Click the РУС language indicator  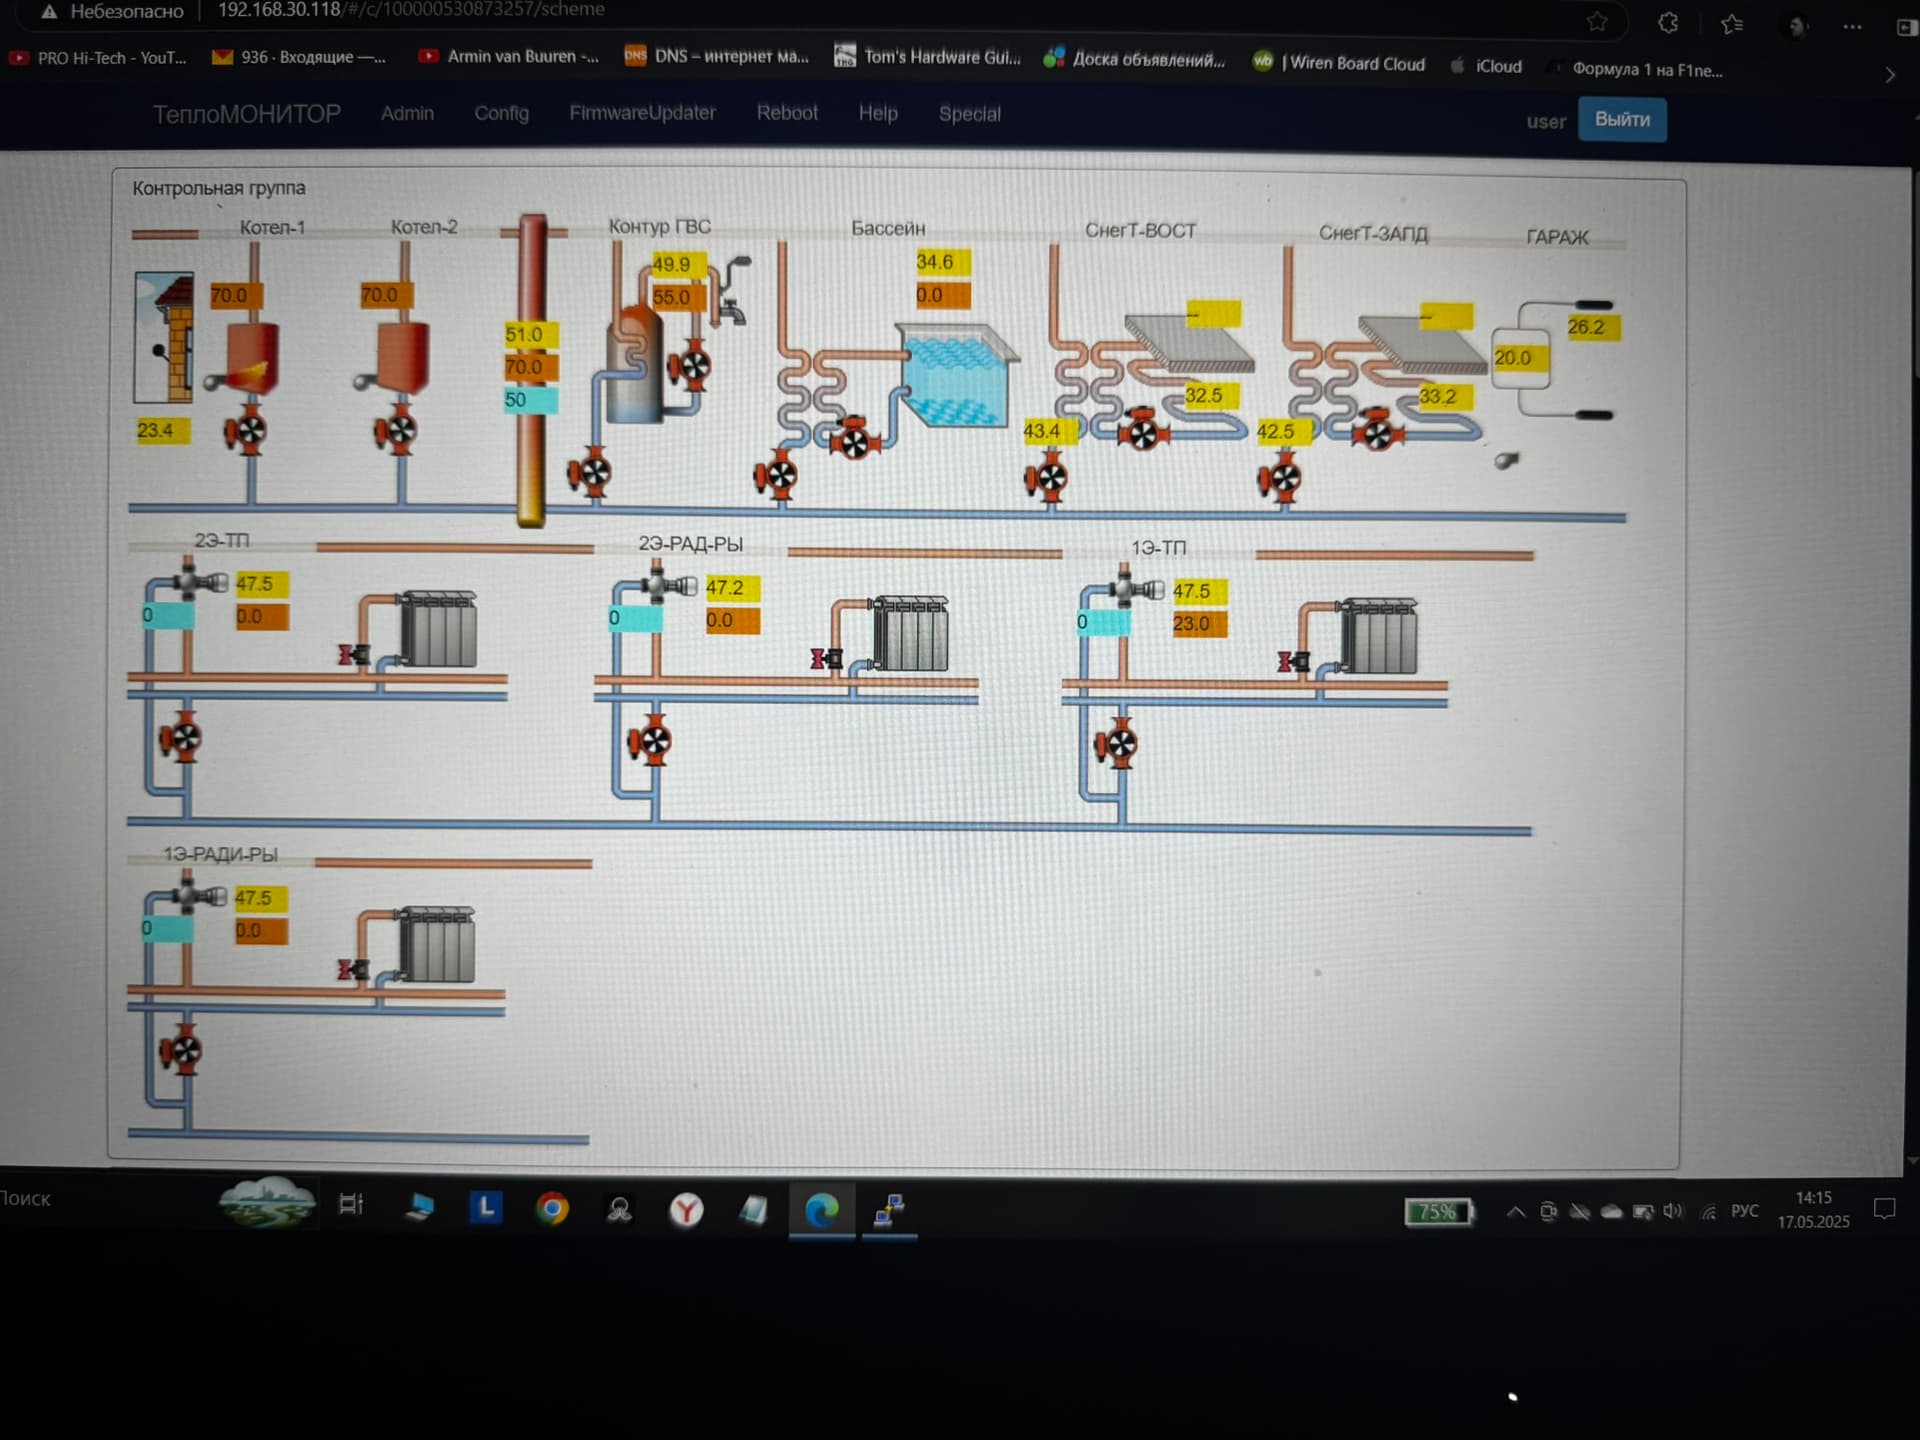coord(1745,1211)
